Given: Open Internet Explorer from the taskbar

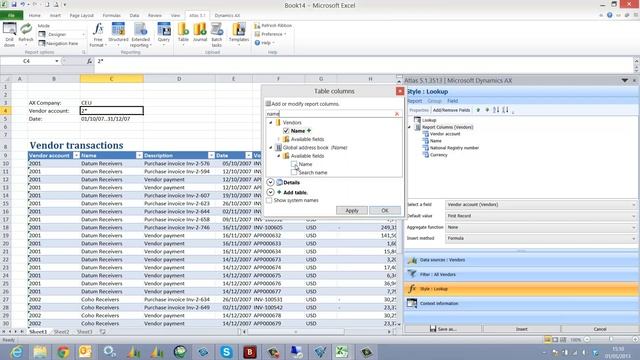Looking at the screenshot, I should tap(16, 351).
